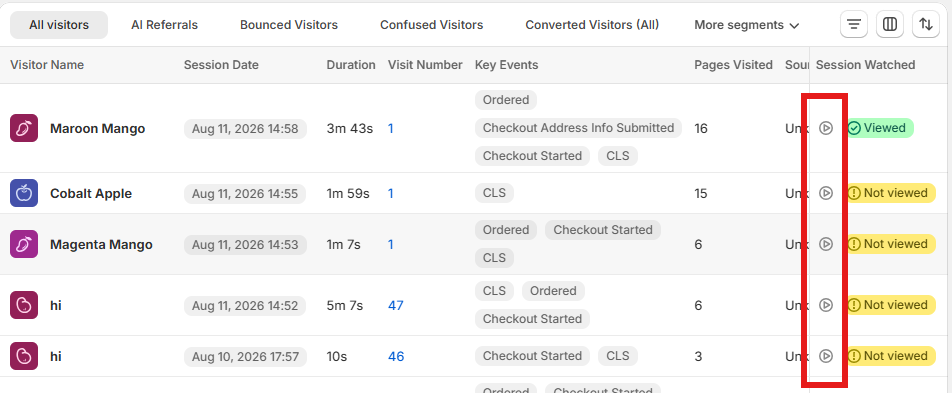Click Cobalt Apple's Not viewed badge
This screenshot has width=952, height=393.
(x=891, y=193)
